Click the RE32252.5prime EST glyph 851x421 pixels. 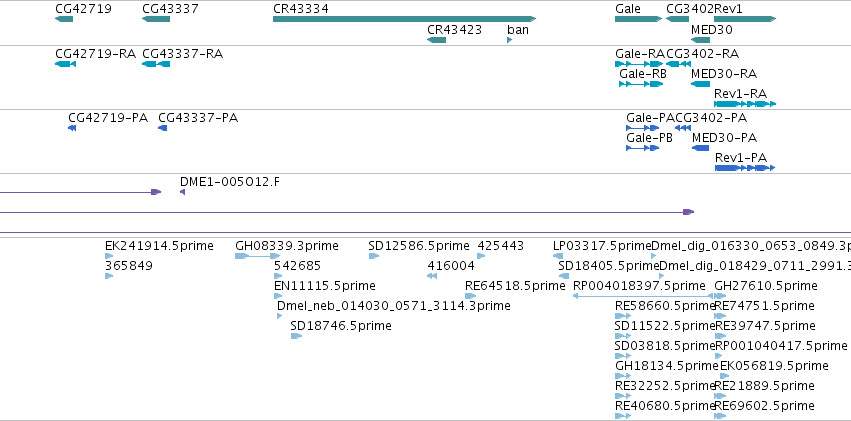click(x=623, y=396)
